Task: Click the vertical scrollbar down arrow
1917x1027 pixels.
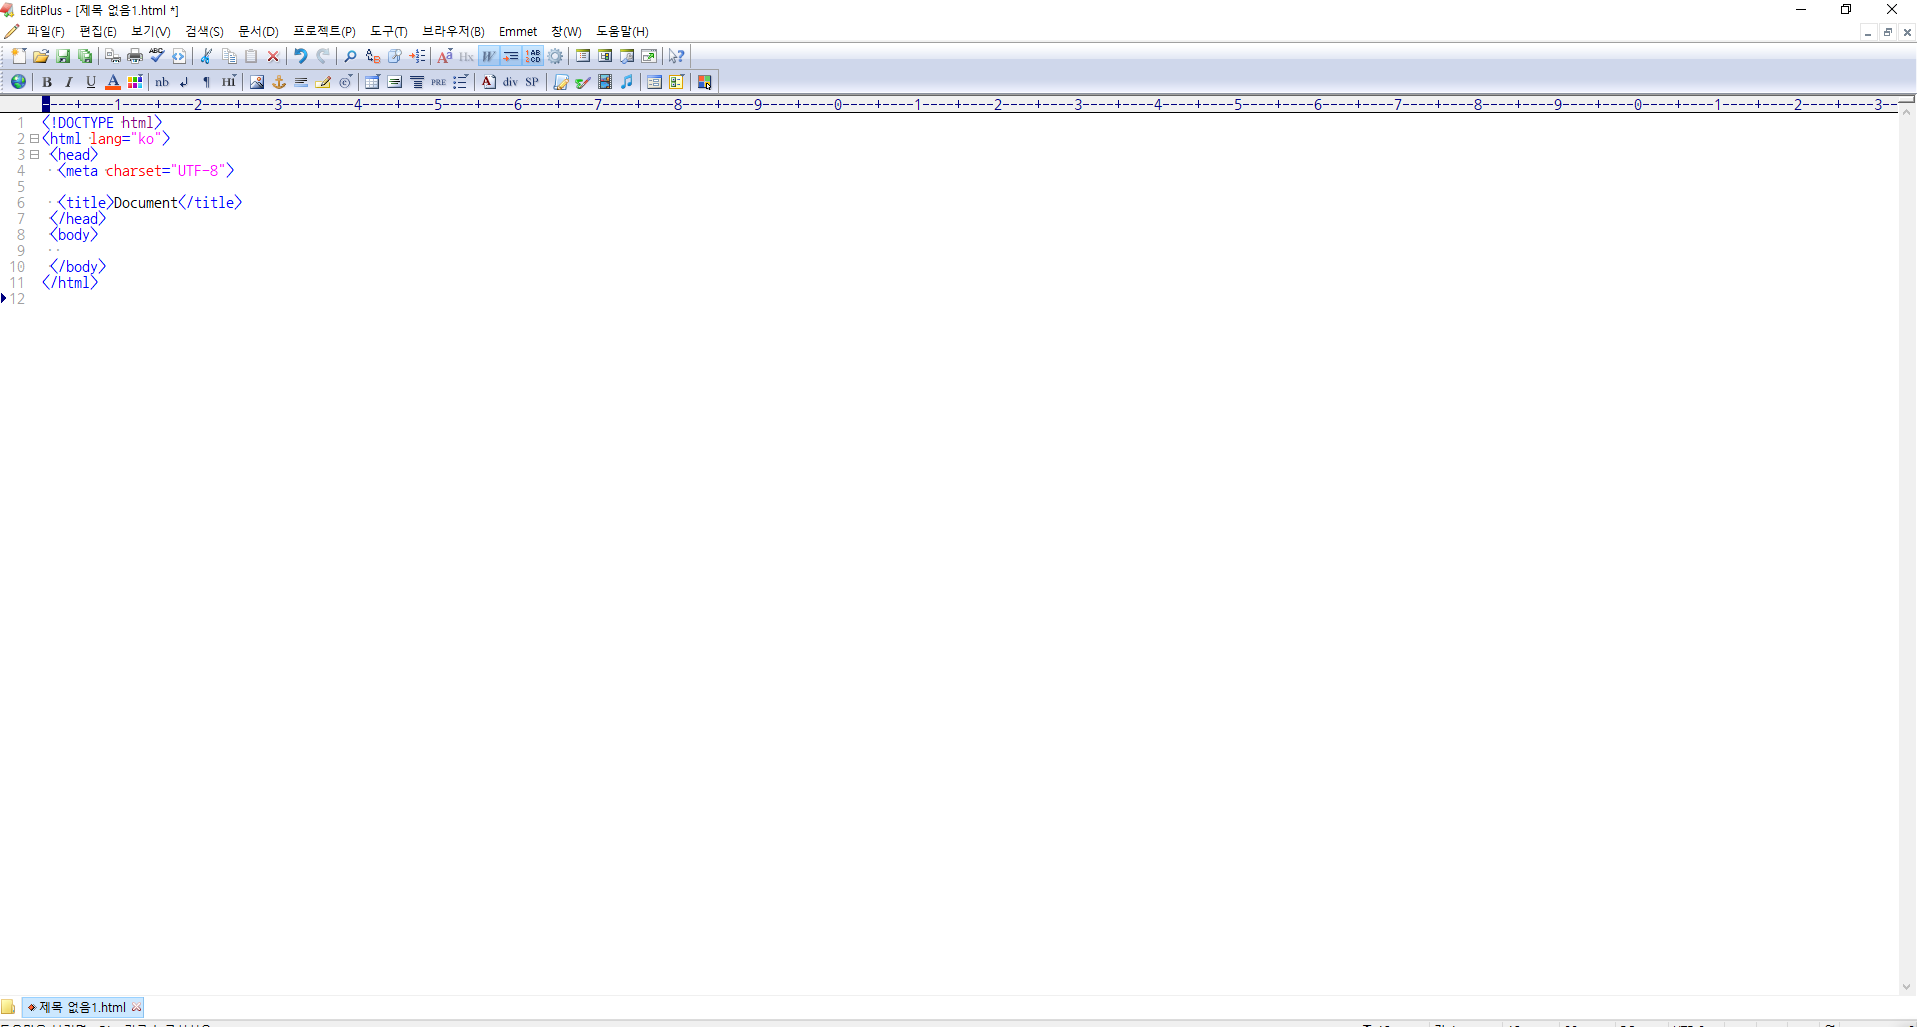Action: coord(1906,987)
